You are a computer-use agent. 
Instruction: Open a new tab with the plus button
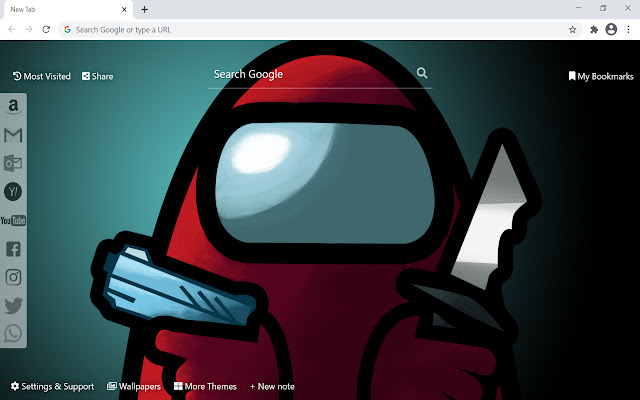point(144,9)
